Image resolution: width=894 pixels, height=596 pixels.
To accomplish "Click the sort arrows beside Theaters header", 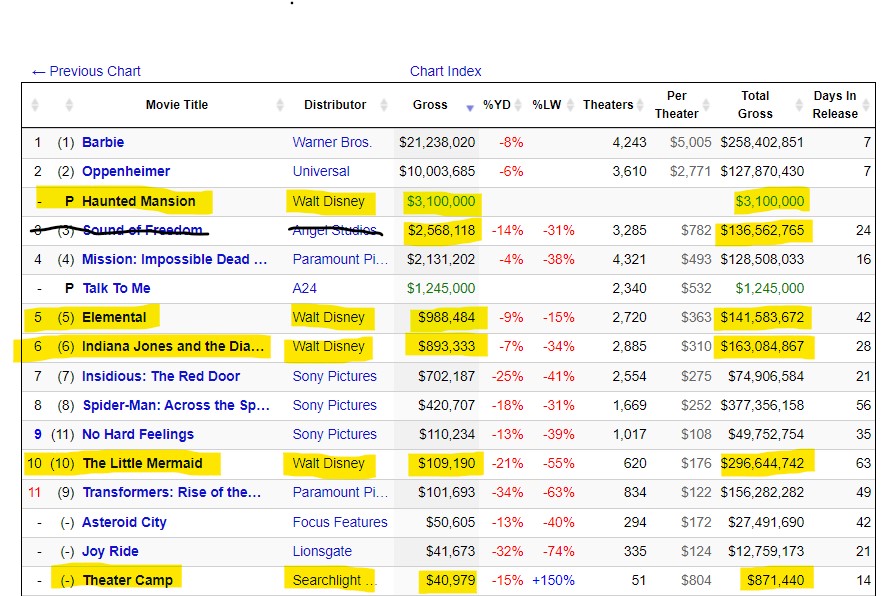I will click(641, 105).
